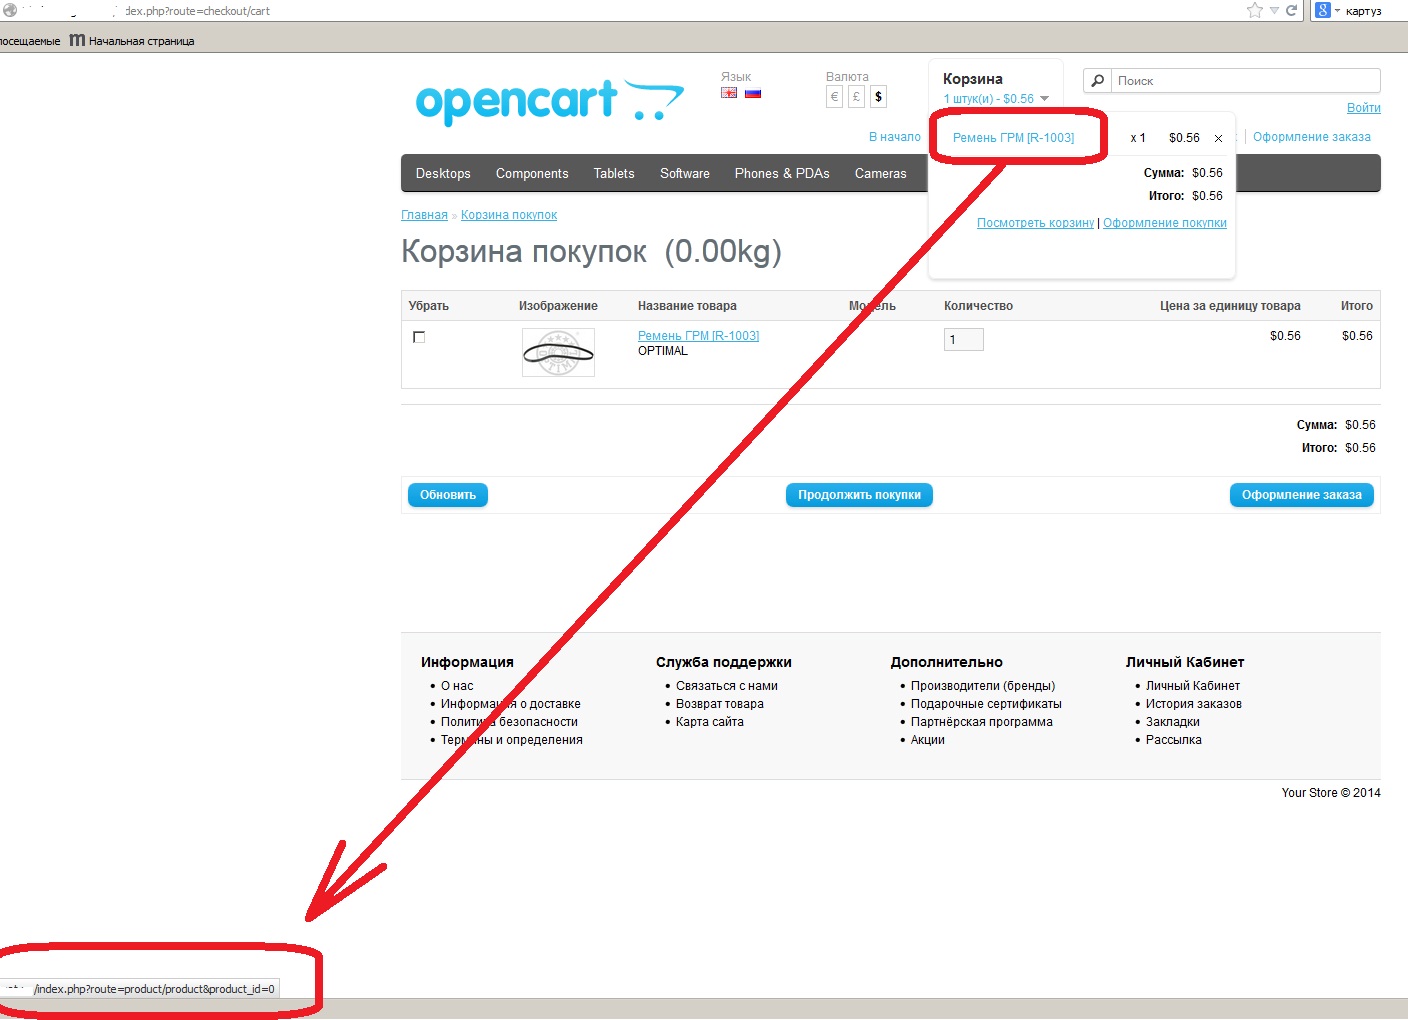Choose Euro currency symbol
This screenshot has height=1020, width=1408.
tap(834, 97)
